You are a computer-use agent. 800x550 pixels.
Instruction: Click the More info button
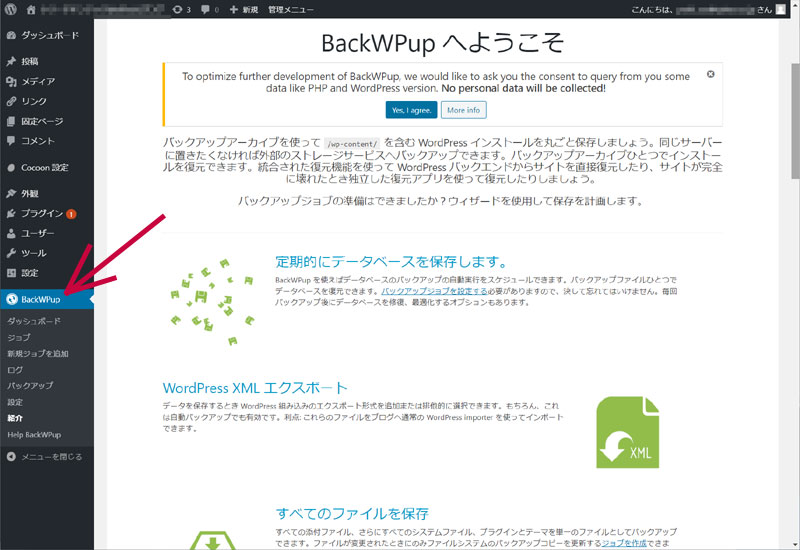point(463,110)
